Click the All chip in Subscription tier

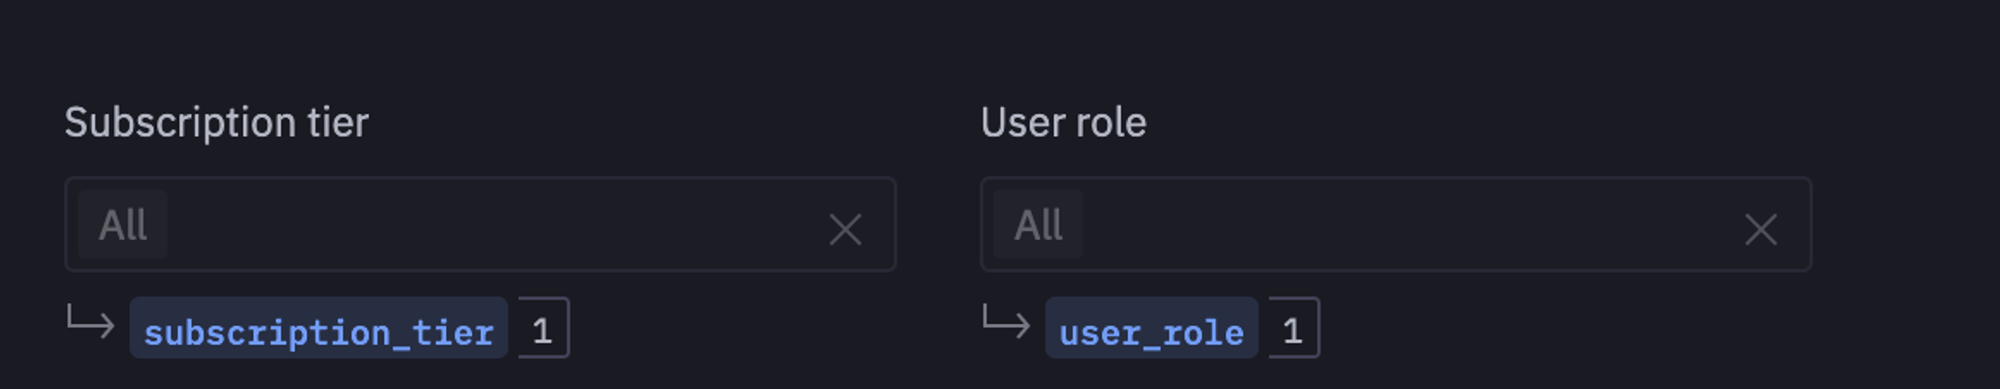click(x=122, y=225)
